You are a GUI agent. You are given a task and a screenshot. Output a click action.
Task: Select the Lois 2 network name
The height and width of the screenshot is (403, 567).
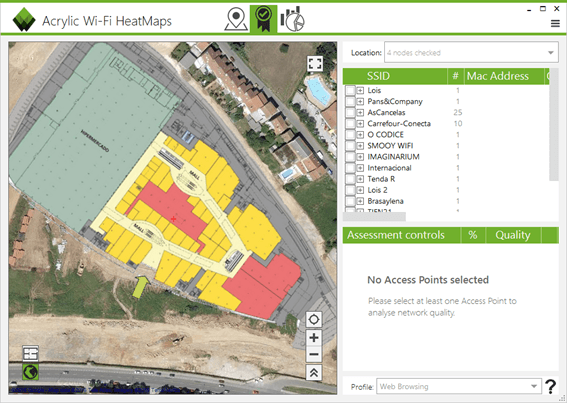pos(377,190)
